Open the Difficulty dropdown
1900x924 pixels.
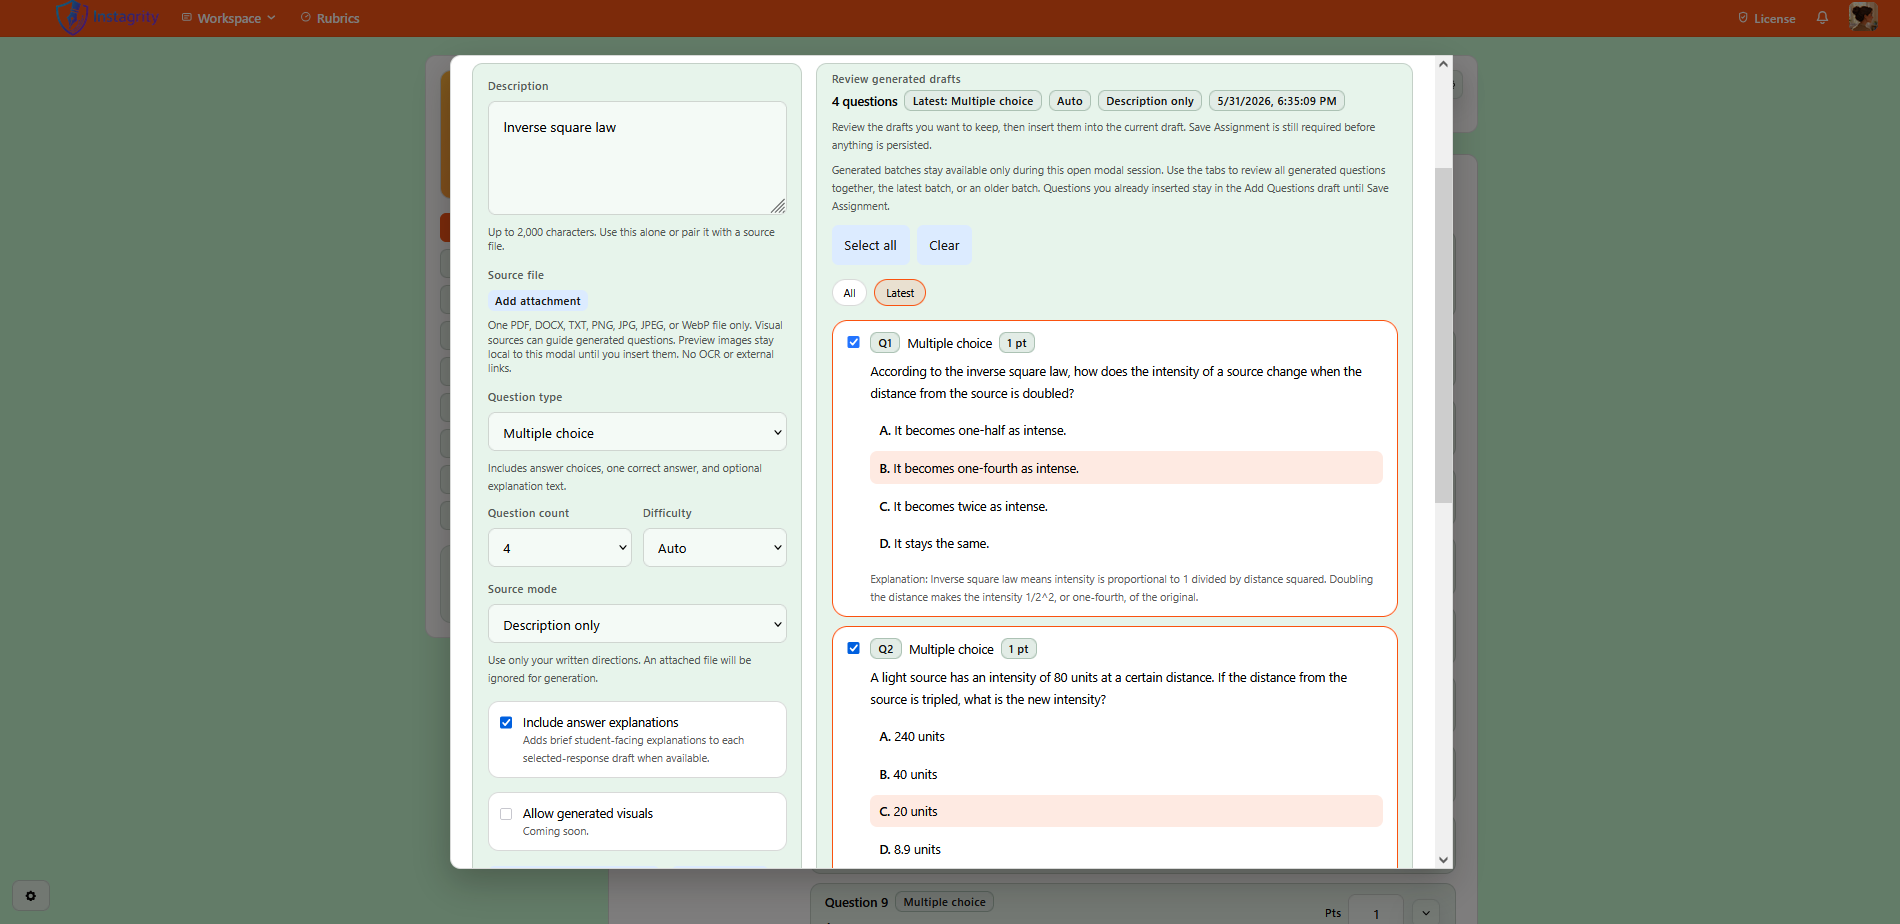(714, 548)
